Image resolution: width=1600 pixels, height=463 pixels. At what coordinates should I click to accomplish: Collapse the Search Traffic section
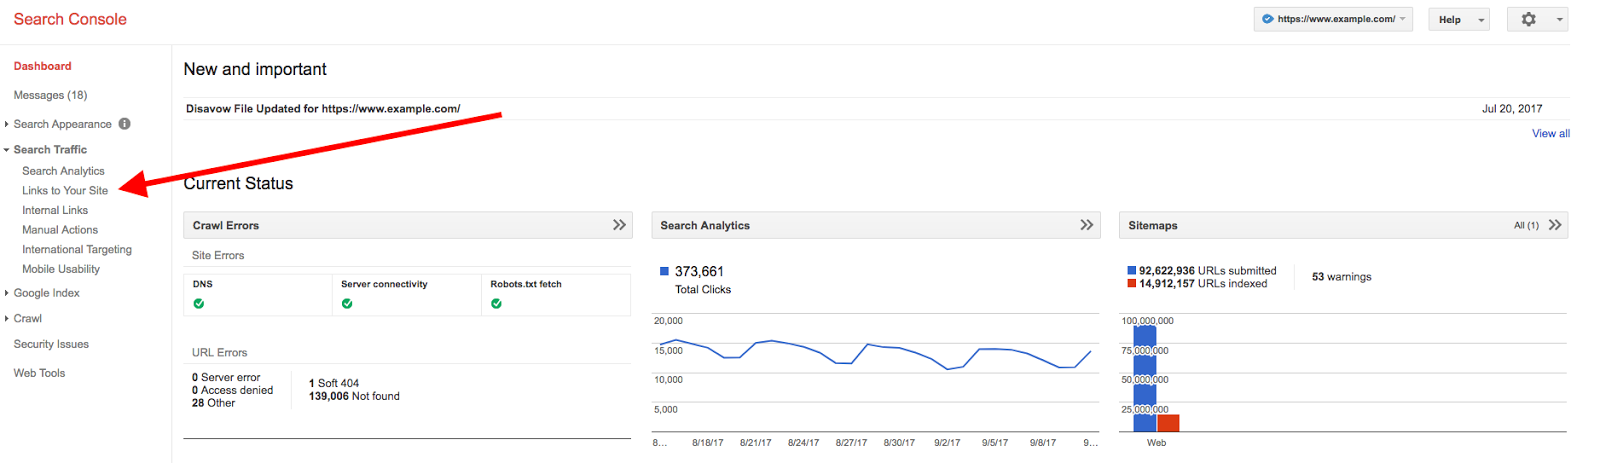pos(49,149)
